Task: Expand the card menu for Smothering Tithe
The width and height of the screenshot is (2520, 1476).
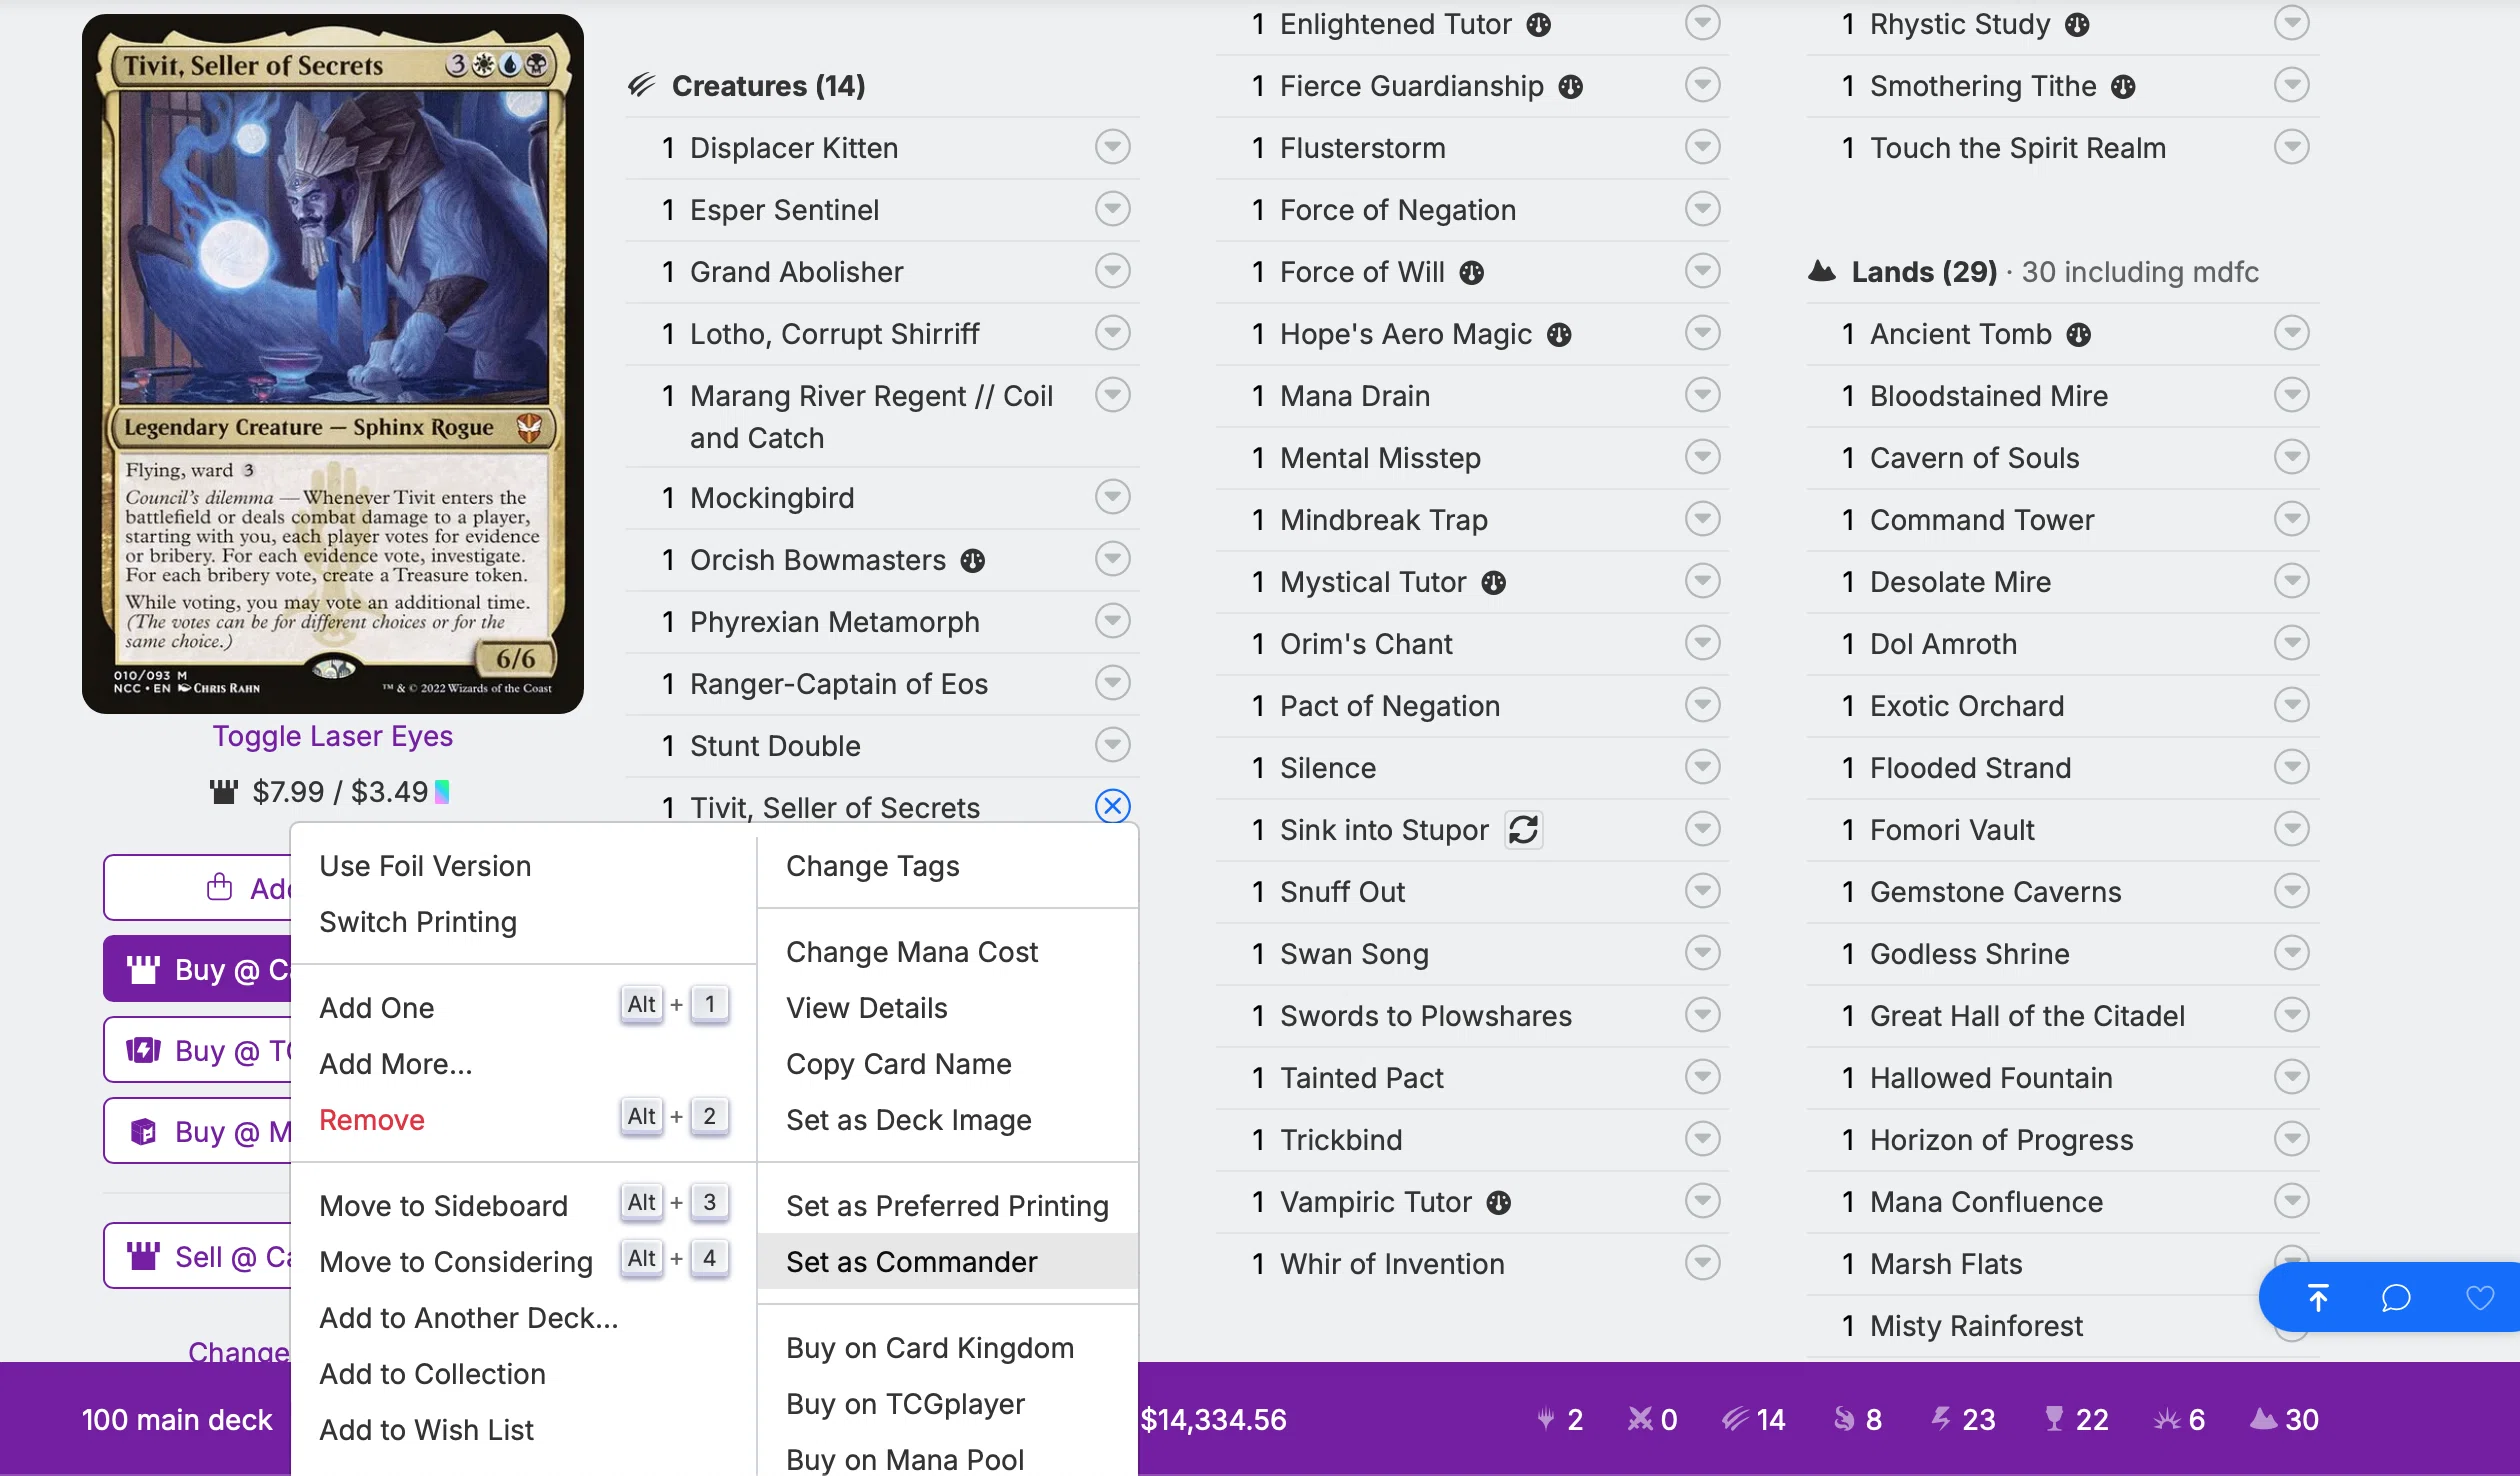Action: pos(2292,85)
